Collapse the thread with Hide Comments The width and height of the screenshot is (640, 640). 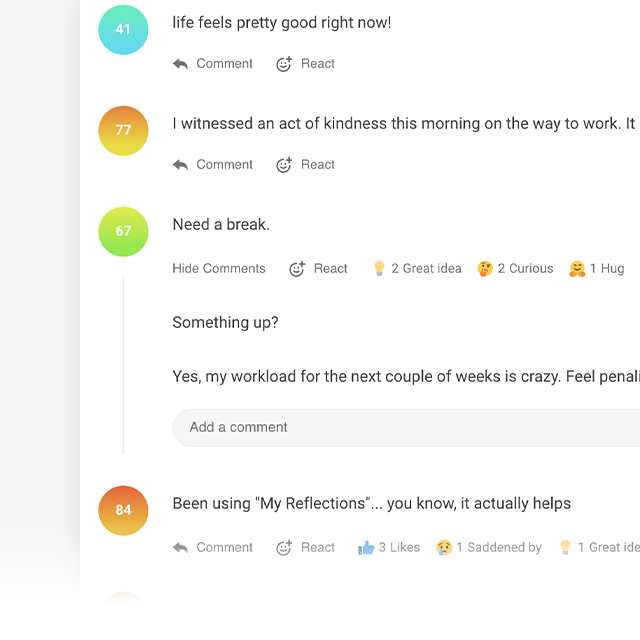click(219, 269)
